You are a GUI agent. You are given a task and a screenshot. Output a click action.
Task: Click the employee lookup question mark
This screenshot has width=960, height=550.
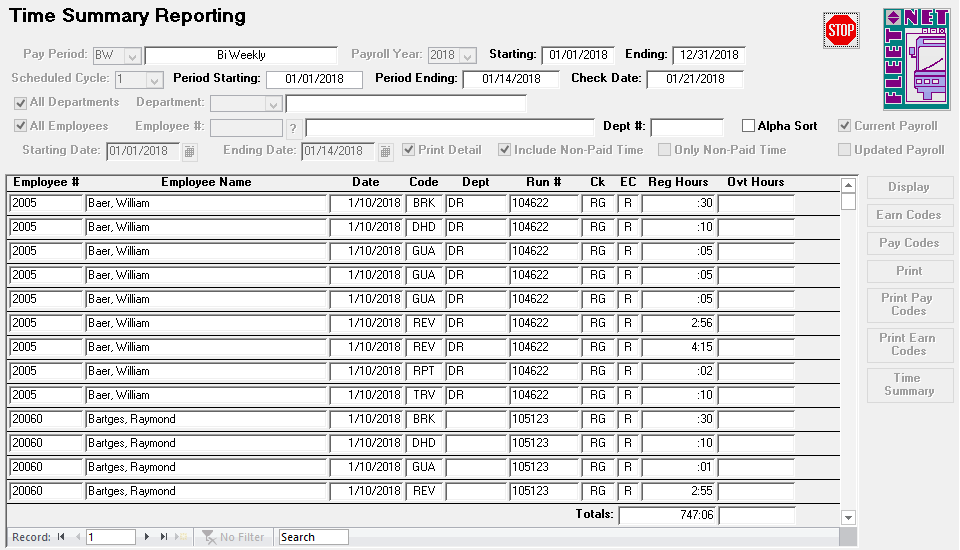pos(292,128)
